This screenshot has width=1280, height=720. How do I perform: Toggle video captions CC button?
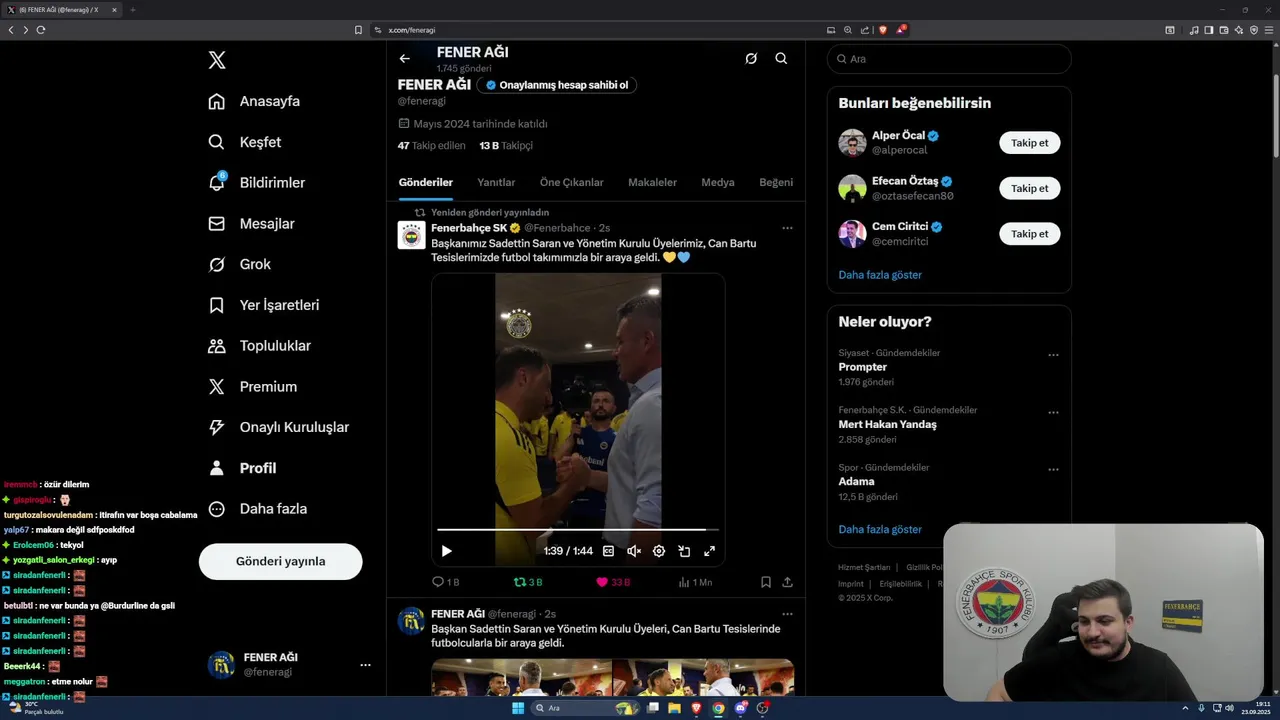(x=608, y=551)
